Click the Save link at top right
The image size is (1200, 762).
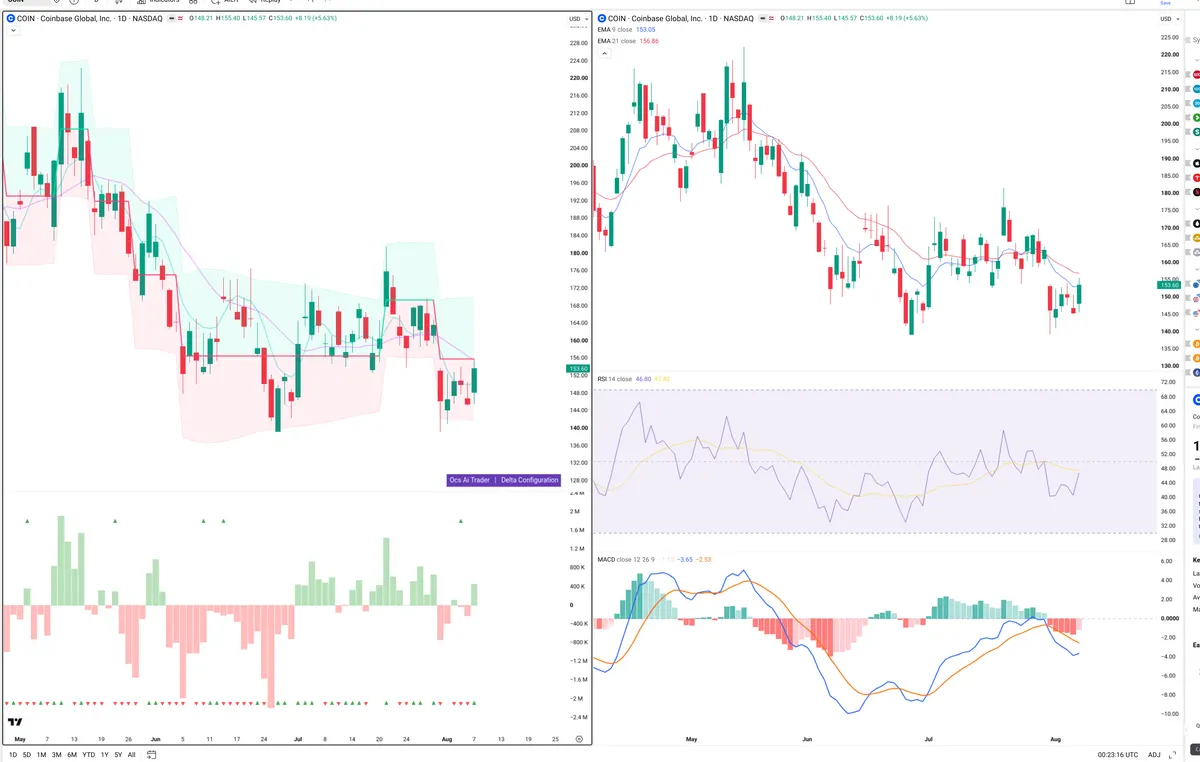[x=1165, y=3]
